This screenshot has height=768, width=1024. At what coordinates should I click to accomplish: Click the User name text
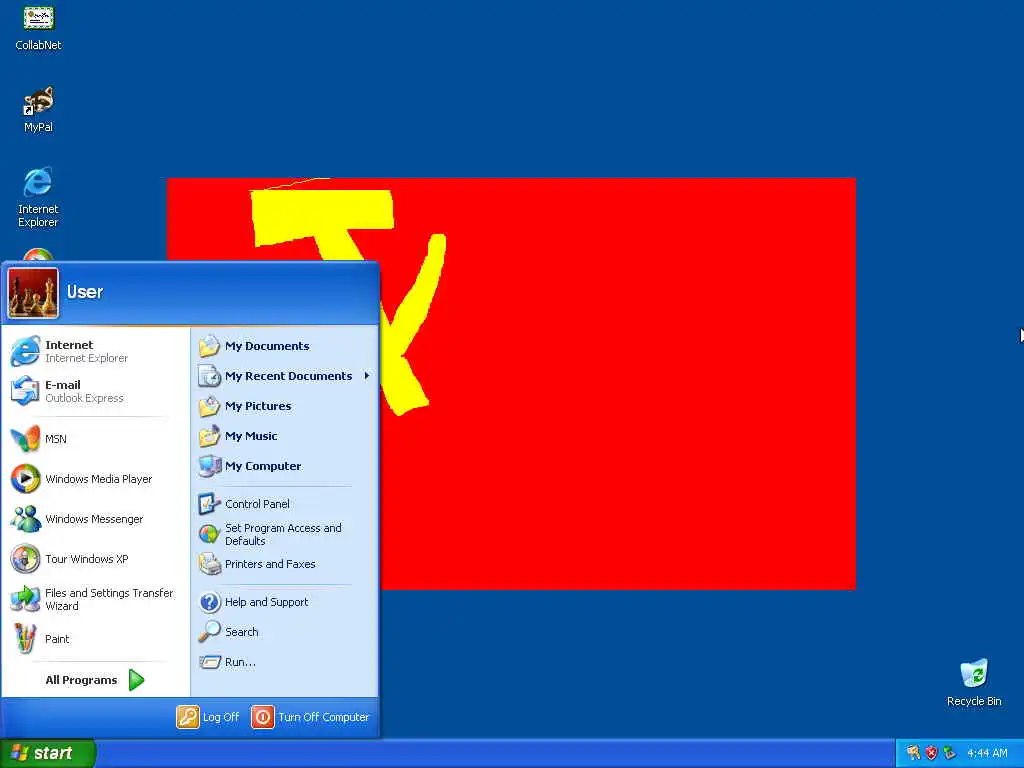[85, 292]
